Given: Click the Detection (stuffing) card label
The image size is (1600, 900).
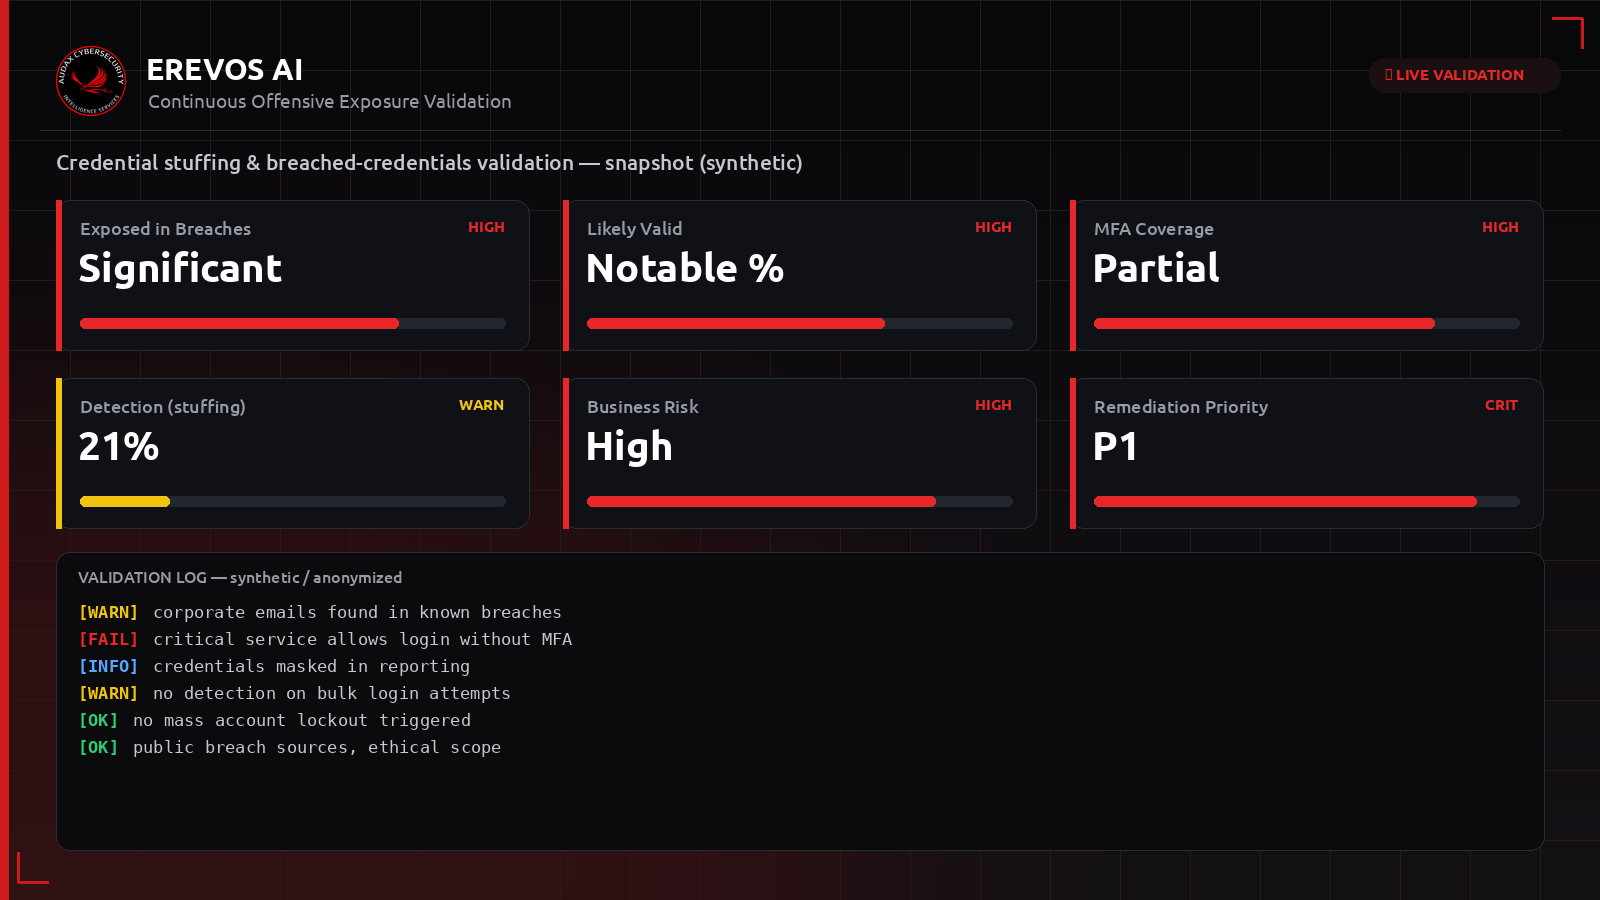Looking at the screenshot, I should (162, 407).
